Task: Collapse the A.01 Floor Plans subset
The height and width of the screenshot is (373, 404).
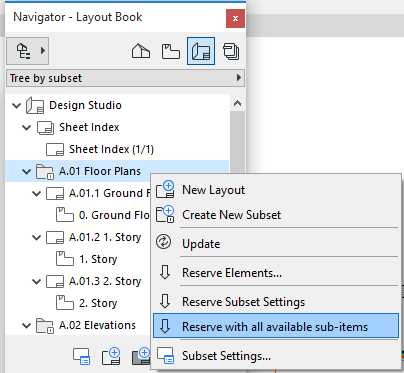Action: click(26, 172)
